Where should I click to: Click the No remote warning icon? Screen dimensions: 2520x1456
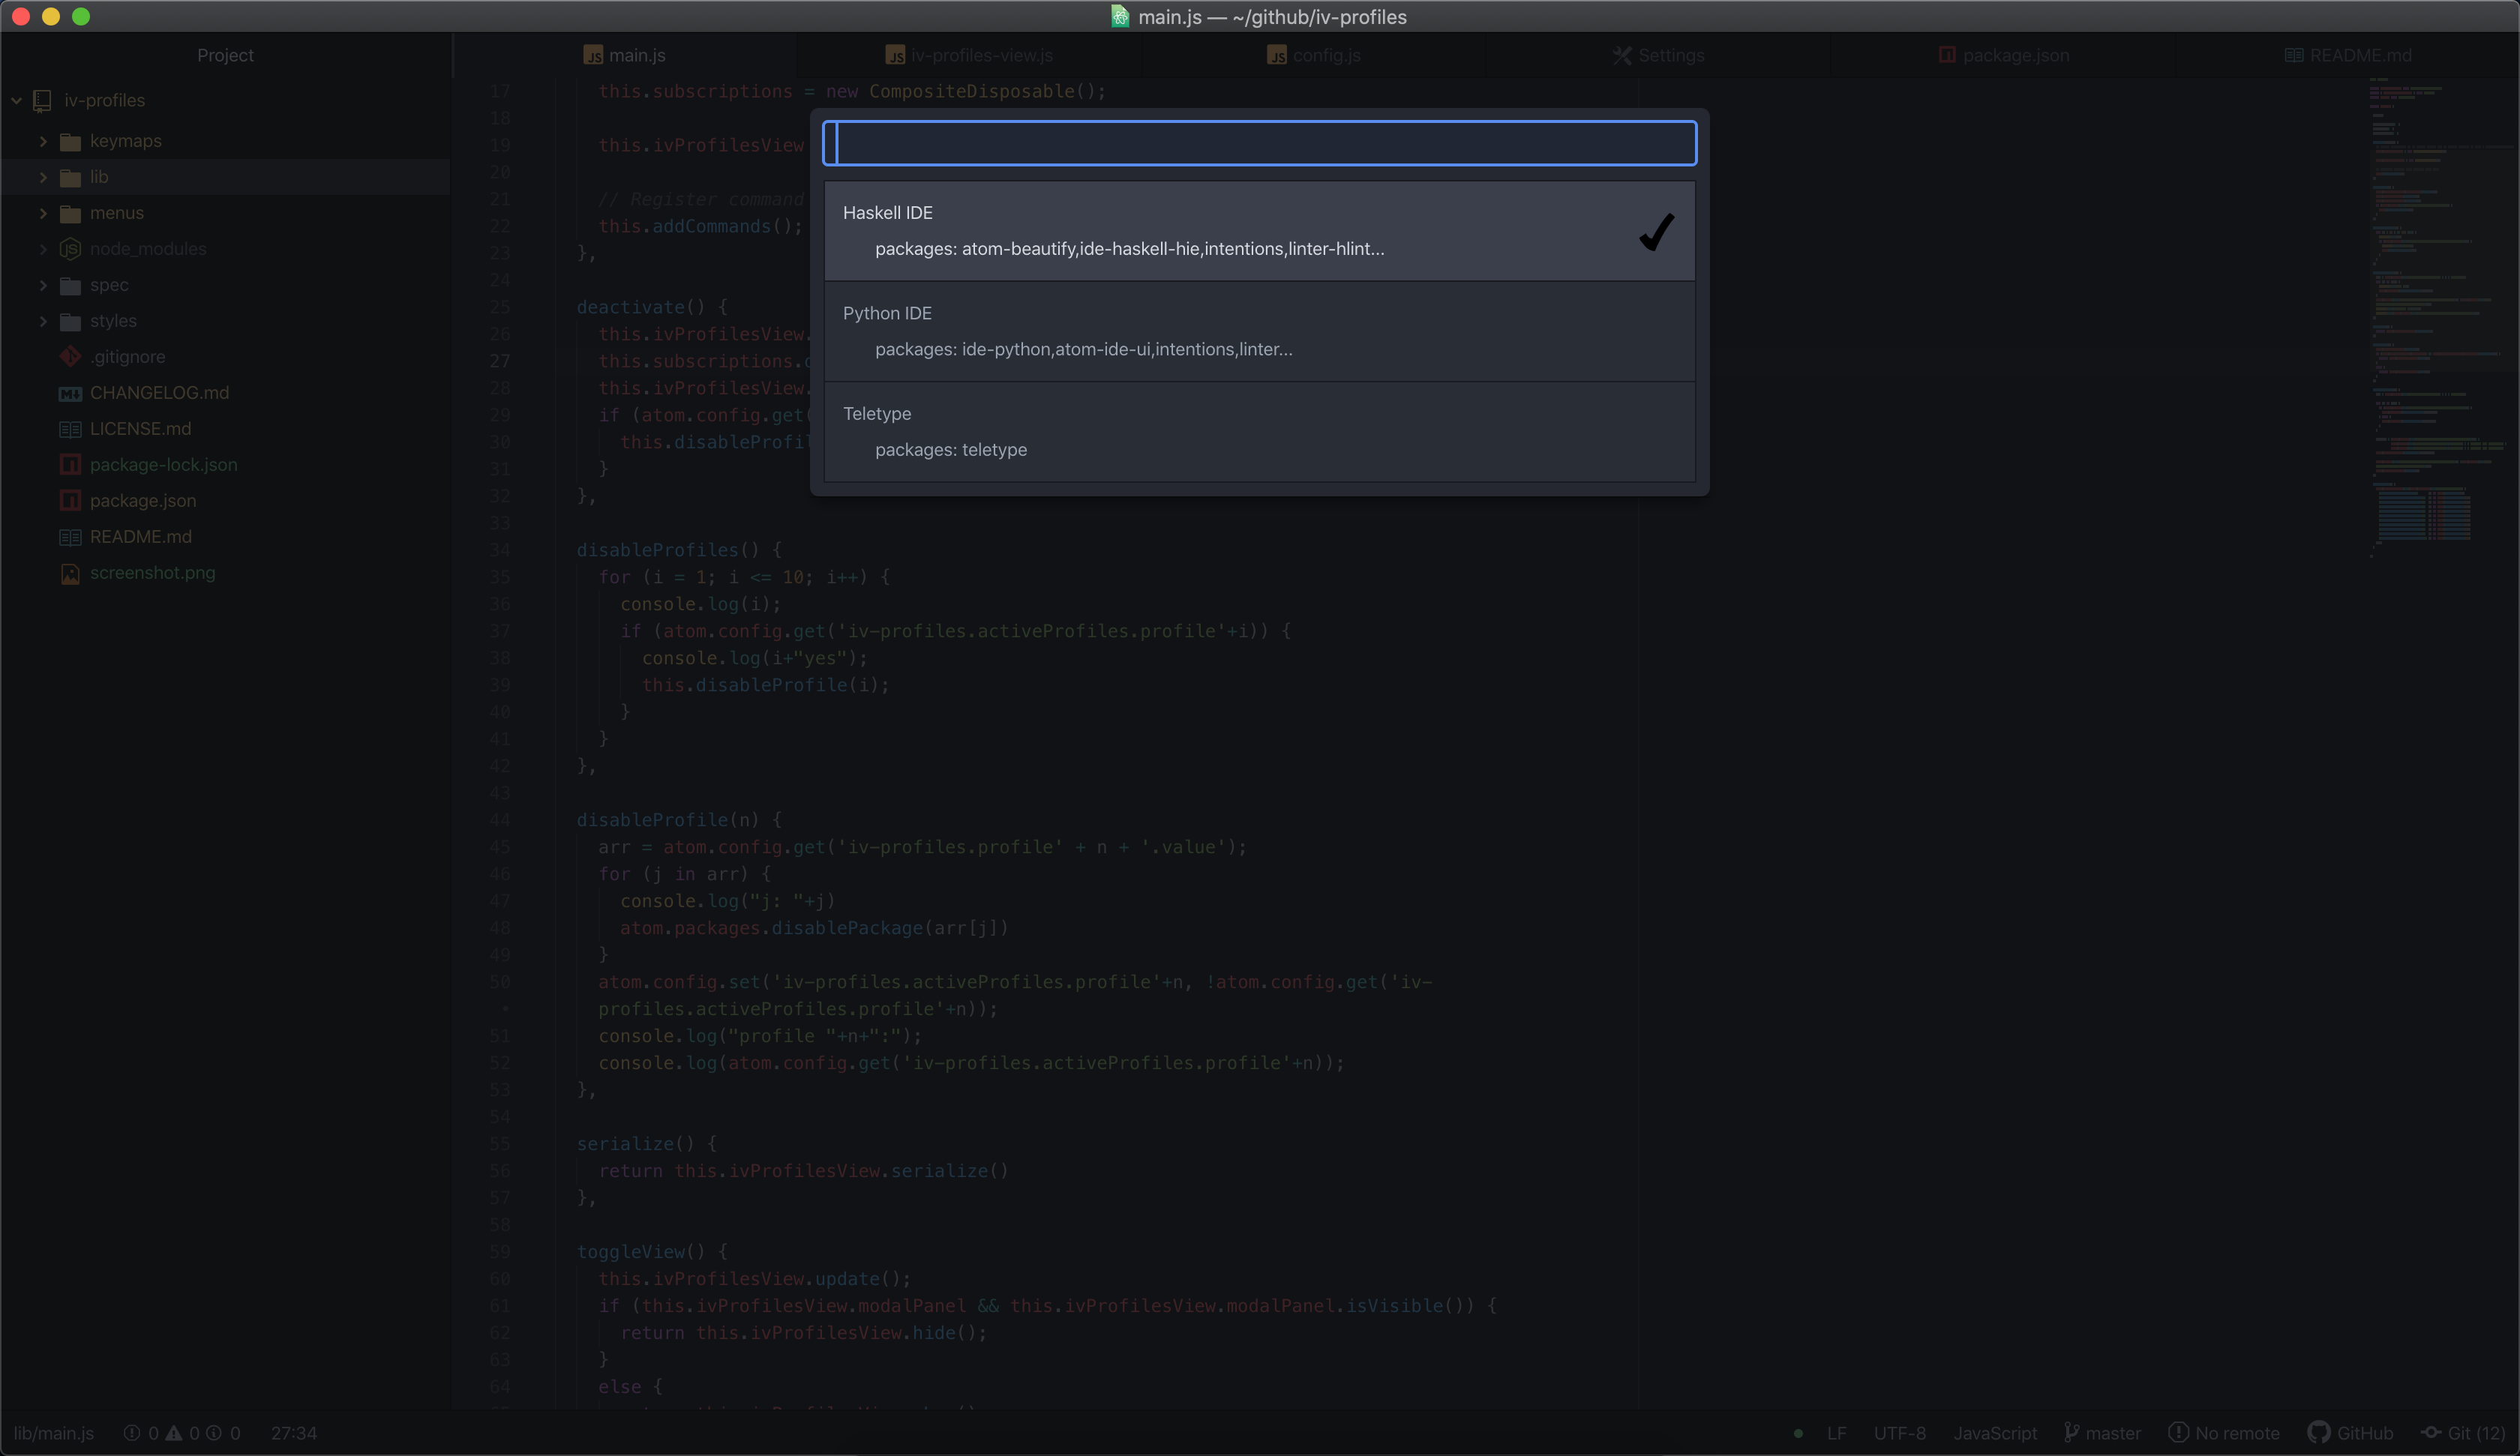click(x=2177, y=1432)
